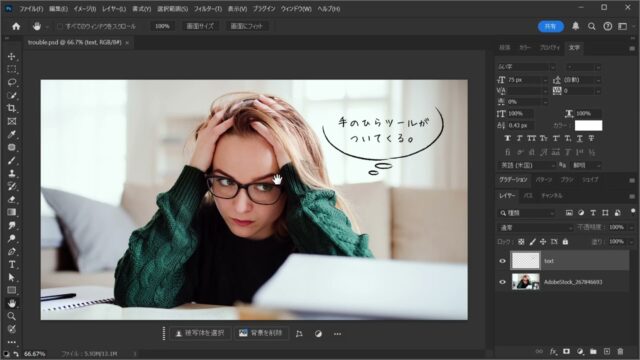
Task: Select the Eyedropper tool
Action: tap(12, 134)
